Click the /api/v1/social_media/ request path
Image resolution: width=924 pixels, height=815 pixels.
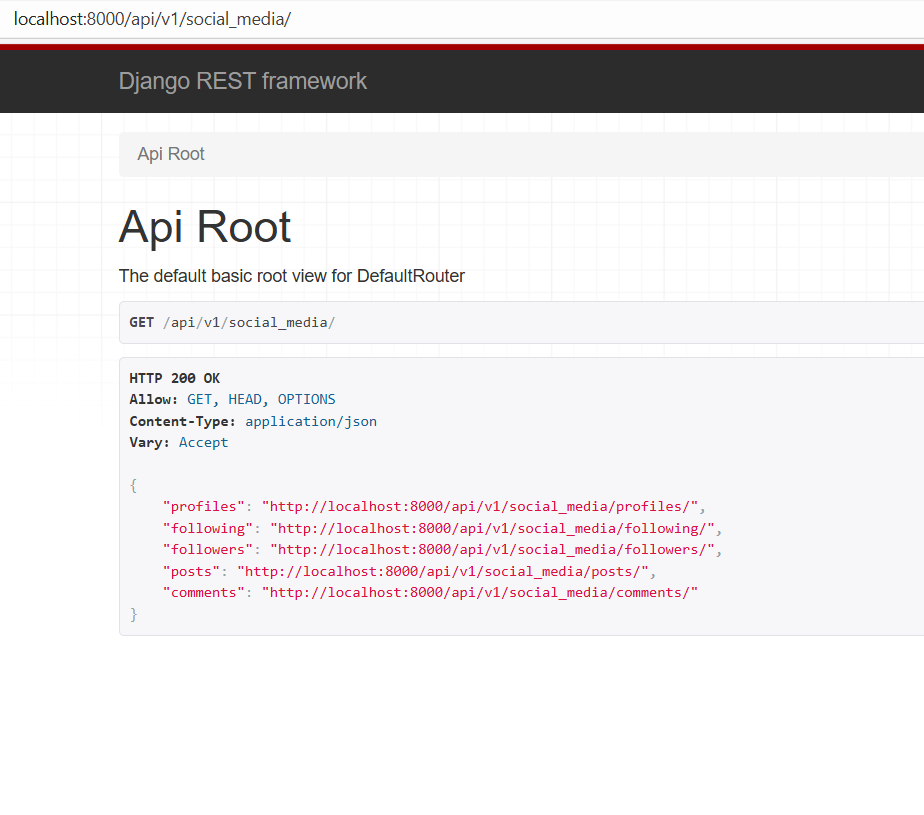(x=249, y=323)
